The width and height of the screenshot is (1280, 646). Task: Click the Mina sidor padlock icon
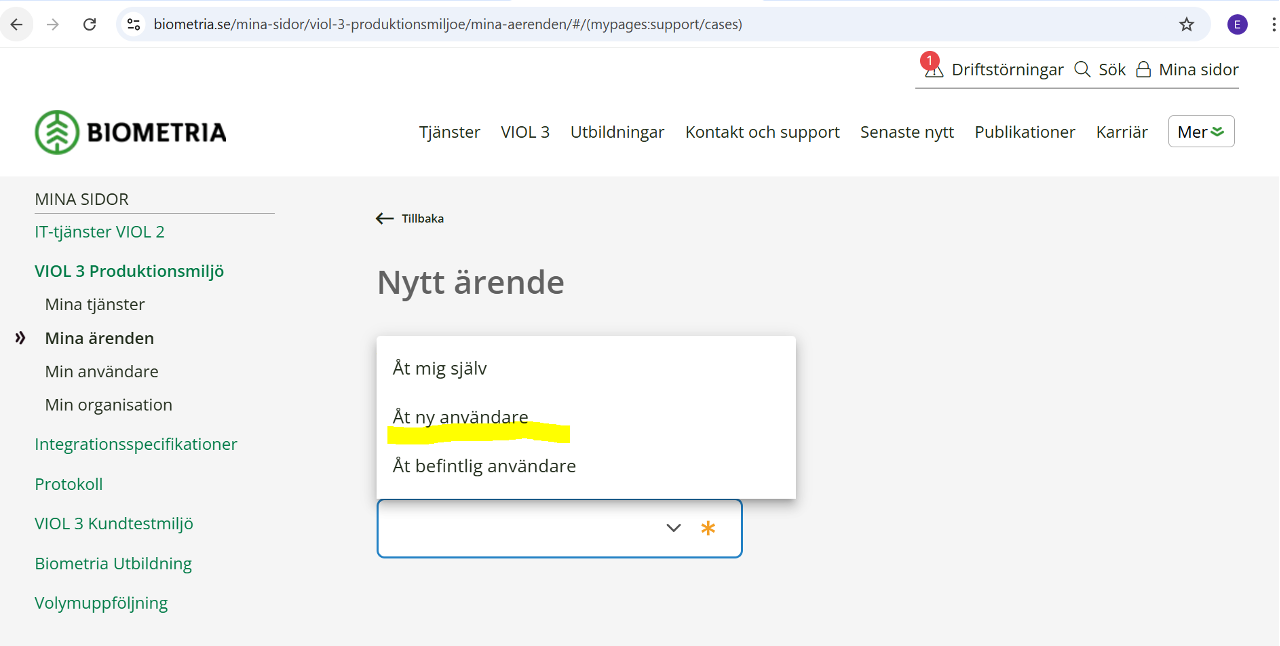1143,69
